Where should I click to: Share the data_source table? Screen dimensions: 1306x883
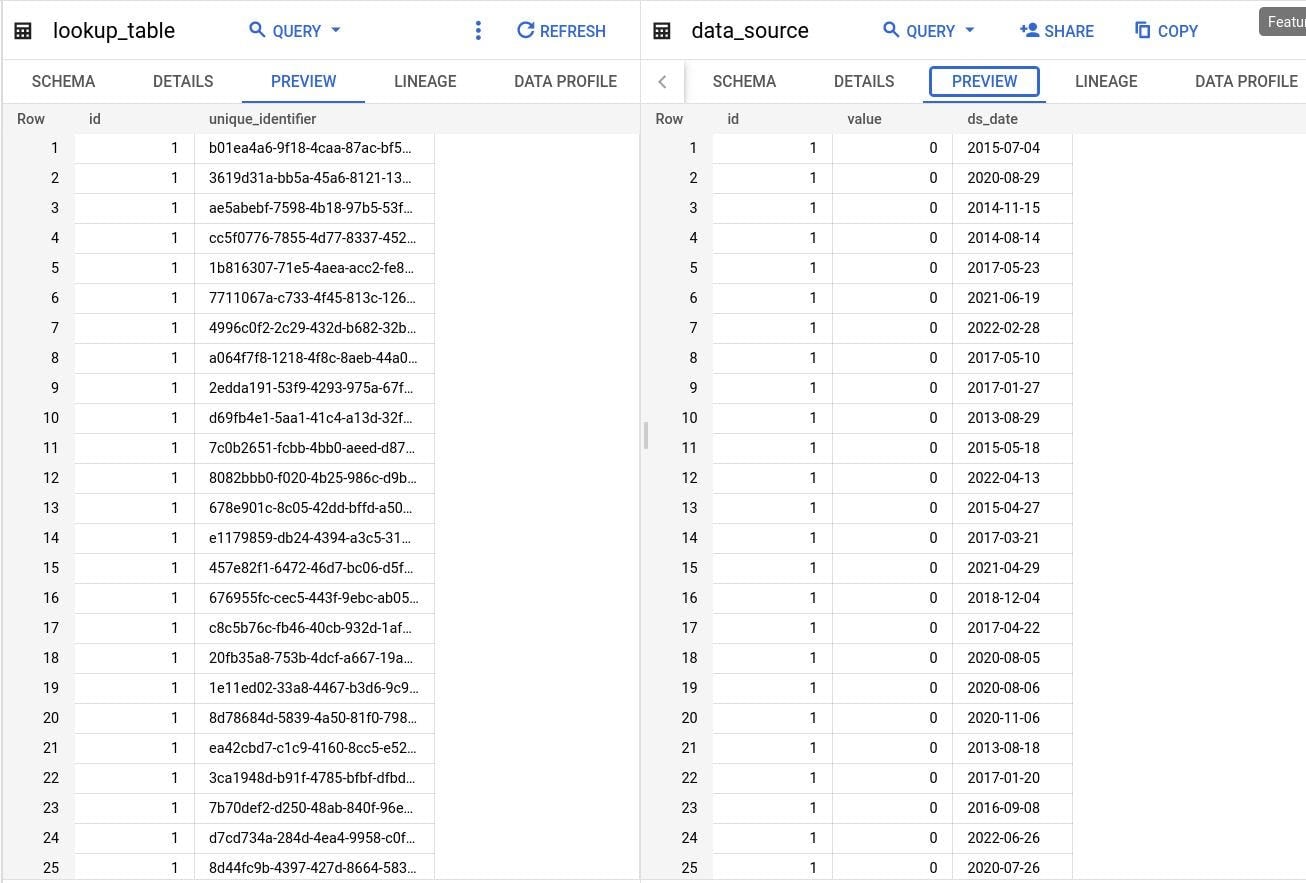point(1057,31)
